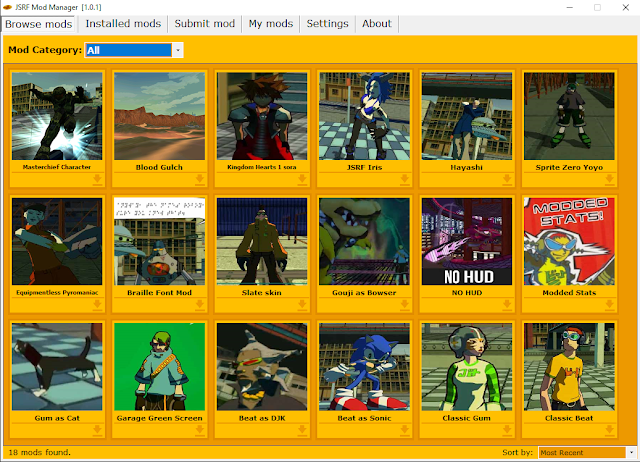Click the download arrow under Braille Font Mod

click(x=200, y=304)
